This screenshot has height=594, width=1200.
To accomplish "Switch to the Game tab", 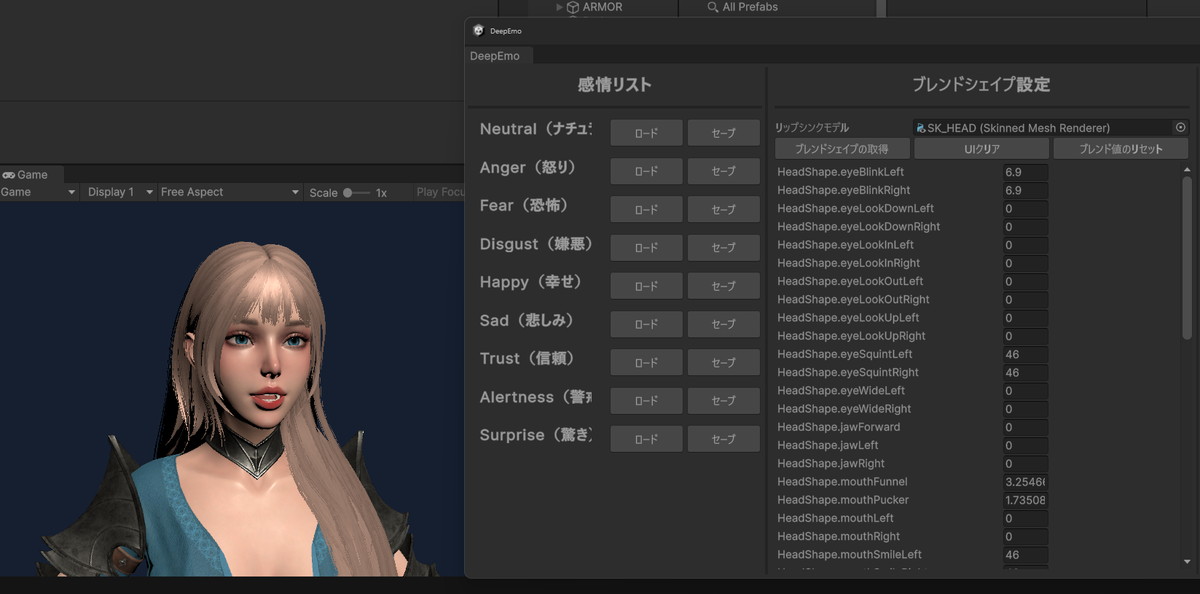I will click(x=26, y=175).
